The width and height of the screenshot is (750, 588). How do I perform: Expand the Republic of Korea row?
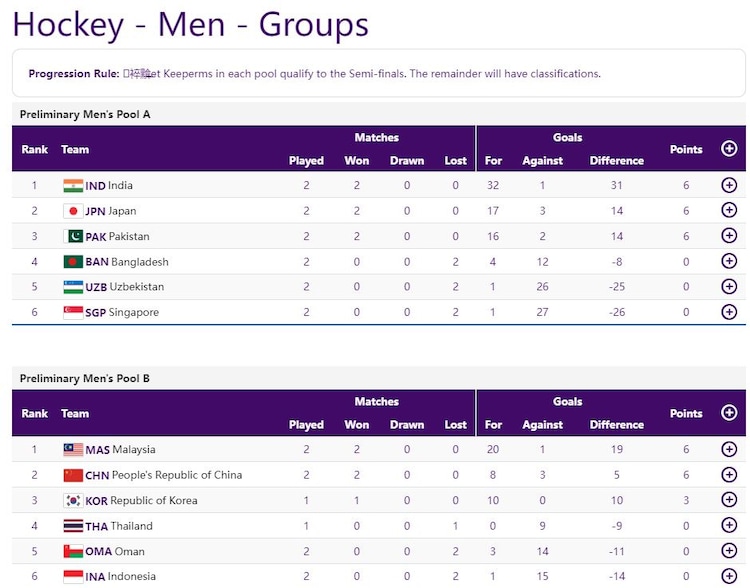729,501
